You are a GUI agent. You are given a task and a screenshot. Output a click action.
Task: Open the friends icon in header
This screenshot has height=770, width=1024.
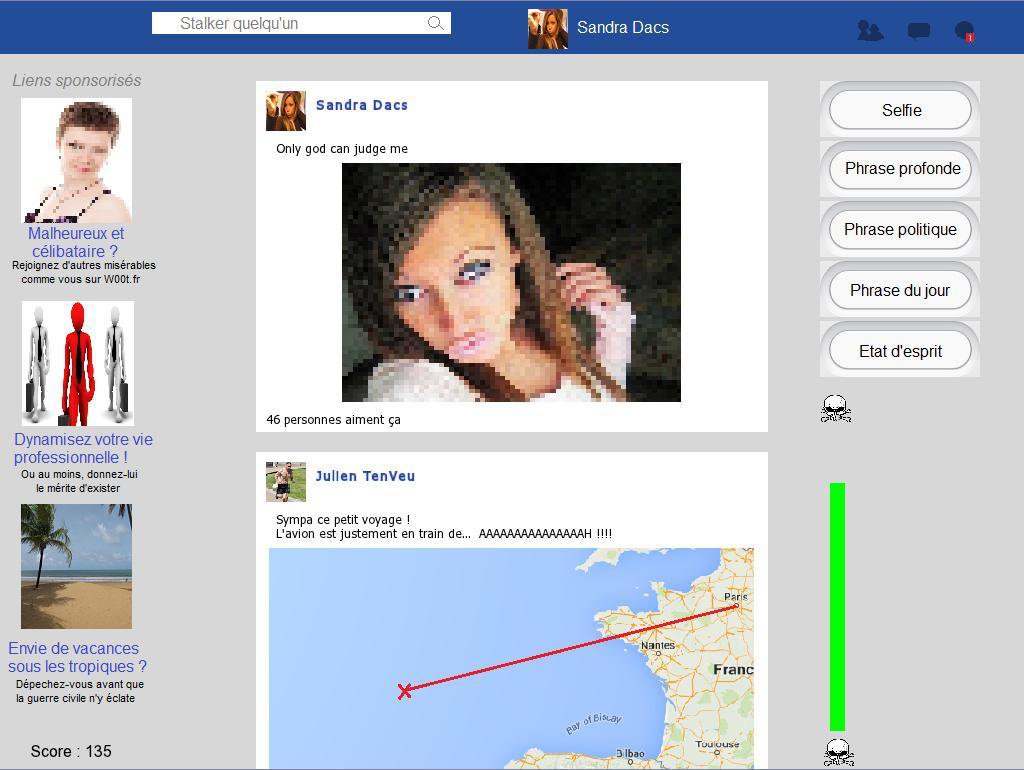pyautogui.click(x=870, y=31)
